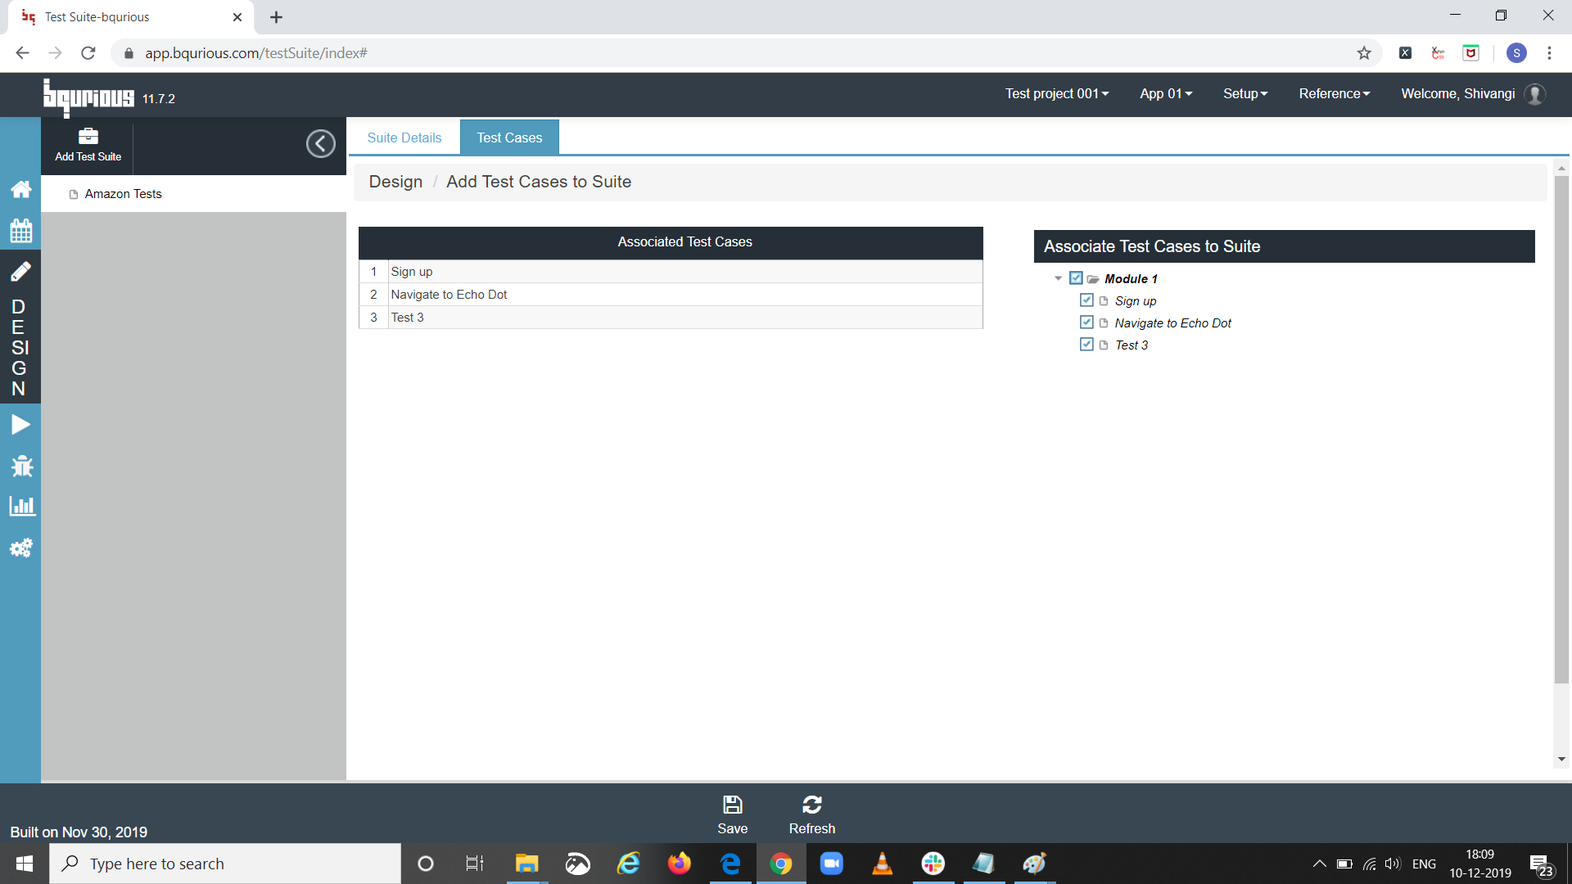Bookmark this page with the star icon
This screenshot has width=1572, height=884.
1364,53
